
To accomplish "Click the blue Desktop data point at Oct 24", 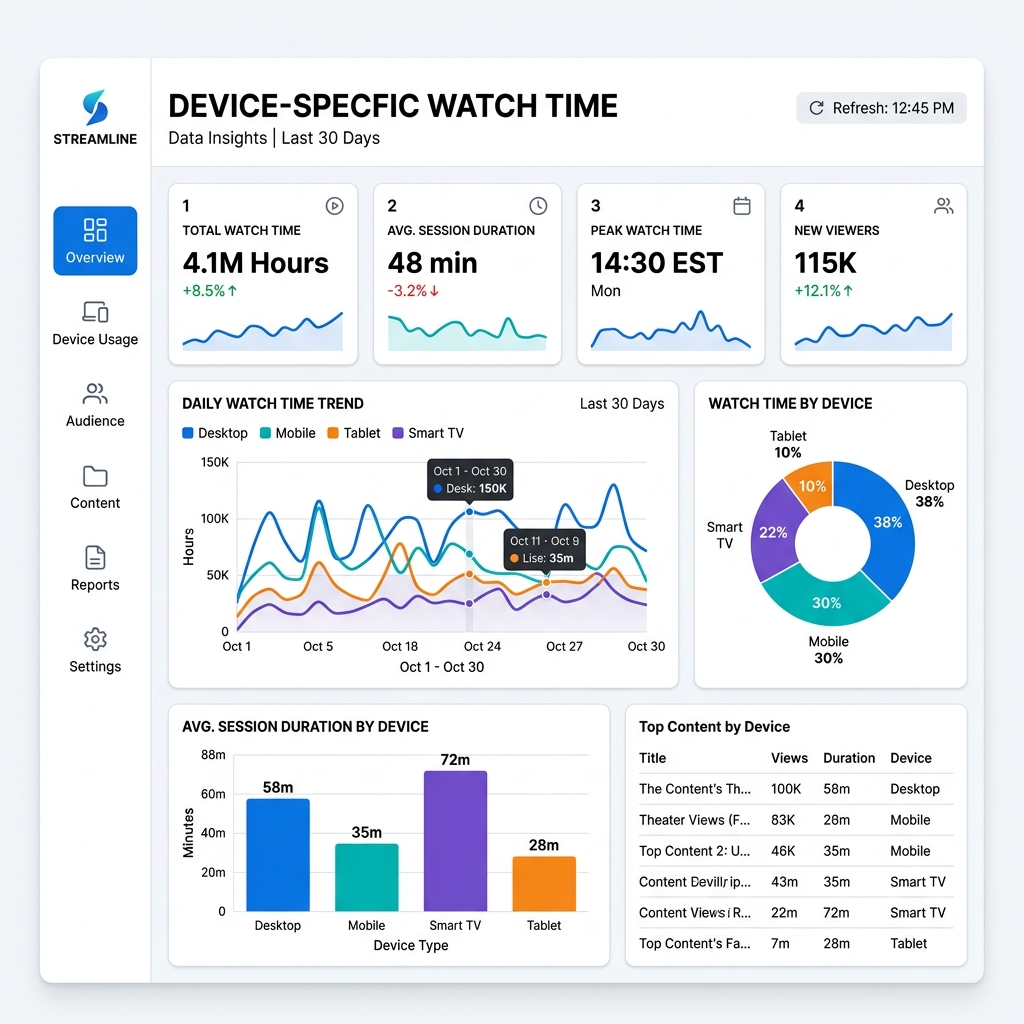I will (x=469, y=512).
